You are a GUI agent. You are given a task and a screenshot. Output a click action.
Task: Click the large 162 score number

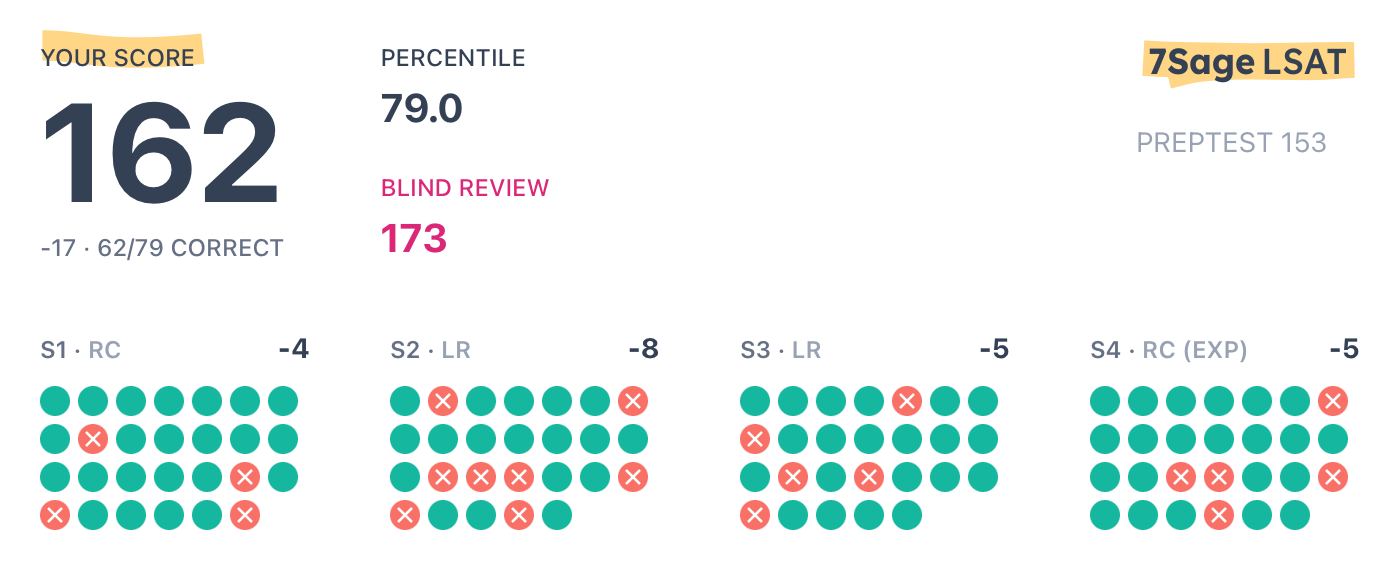160,154
